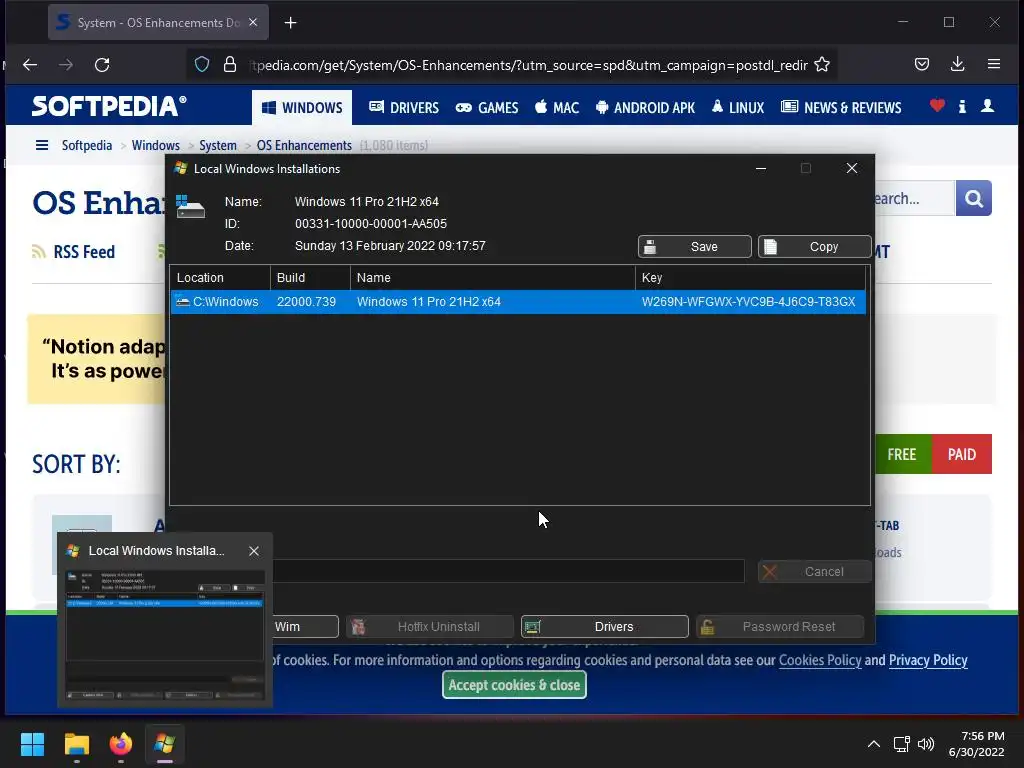Click the build number 22000.739 cell
The height and width of the screenshot is (768, 1024).
pos(306,302)
